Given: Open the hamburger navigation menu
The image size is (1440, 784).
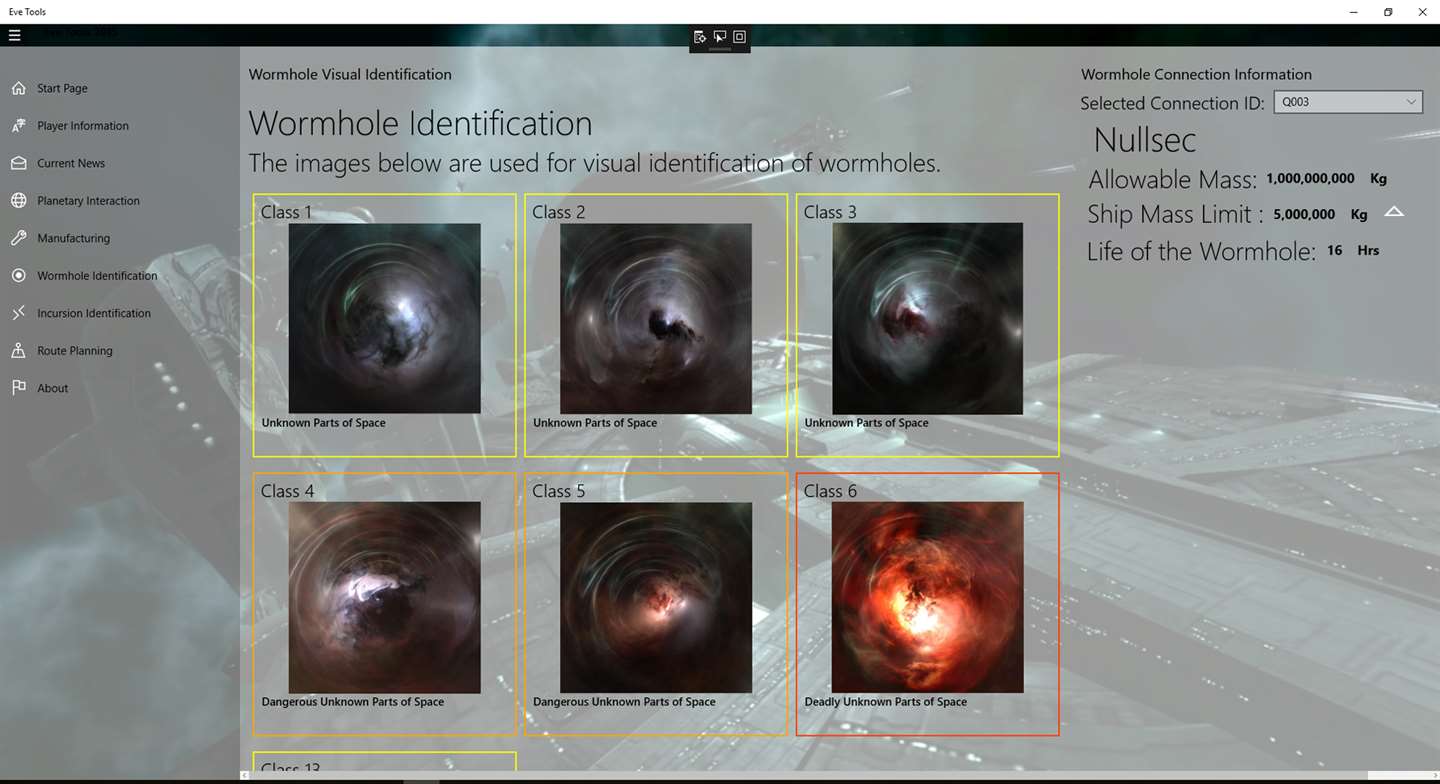Looking at the screenshot, I should point(14,35).
